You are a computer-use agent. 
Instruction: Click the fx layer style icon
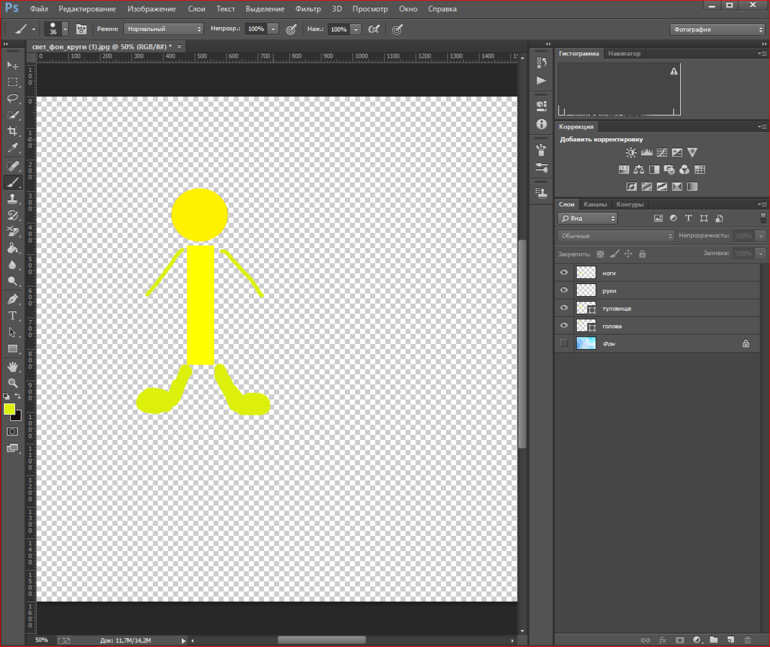(662, 639)
